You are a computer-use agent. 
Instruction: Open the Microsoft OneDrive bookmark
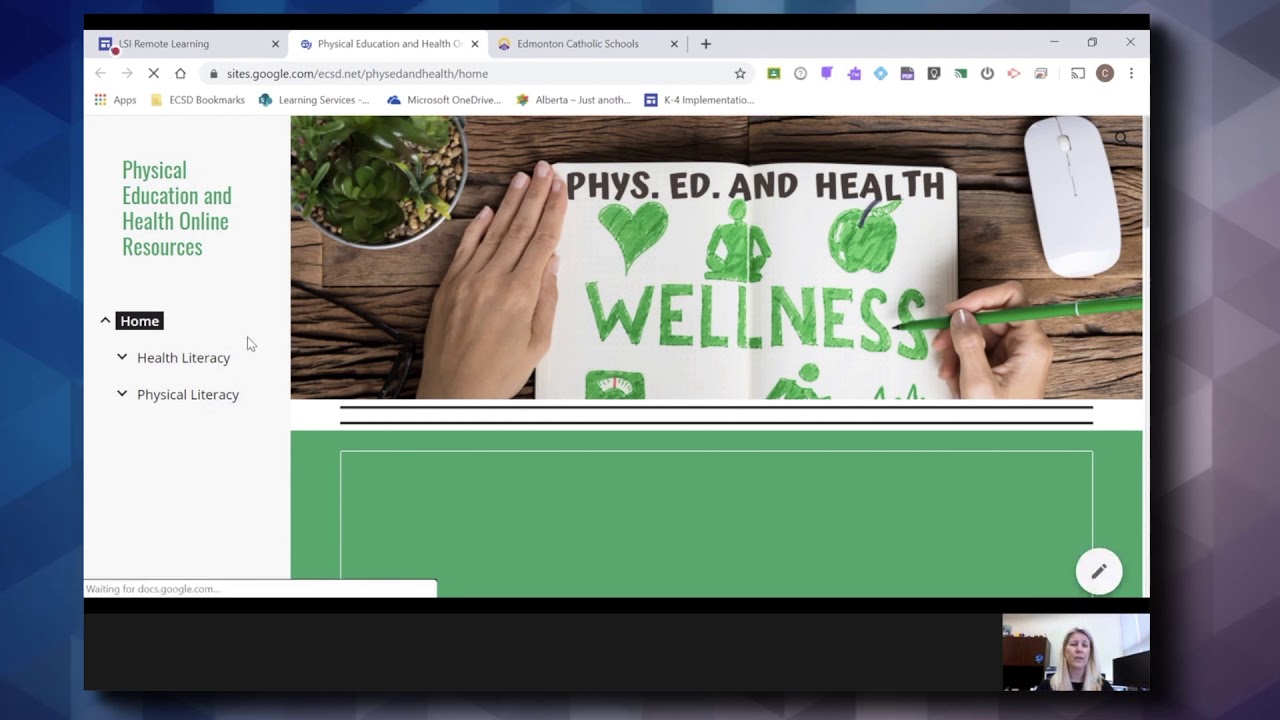click(x=444, y=100)
